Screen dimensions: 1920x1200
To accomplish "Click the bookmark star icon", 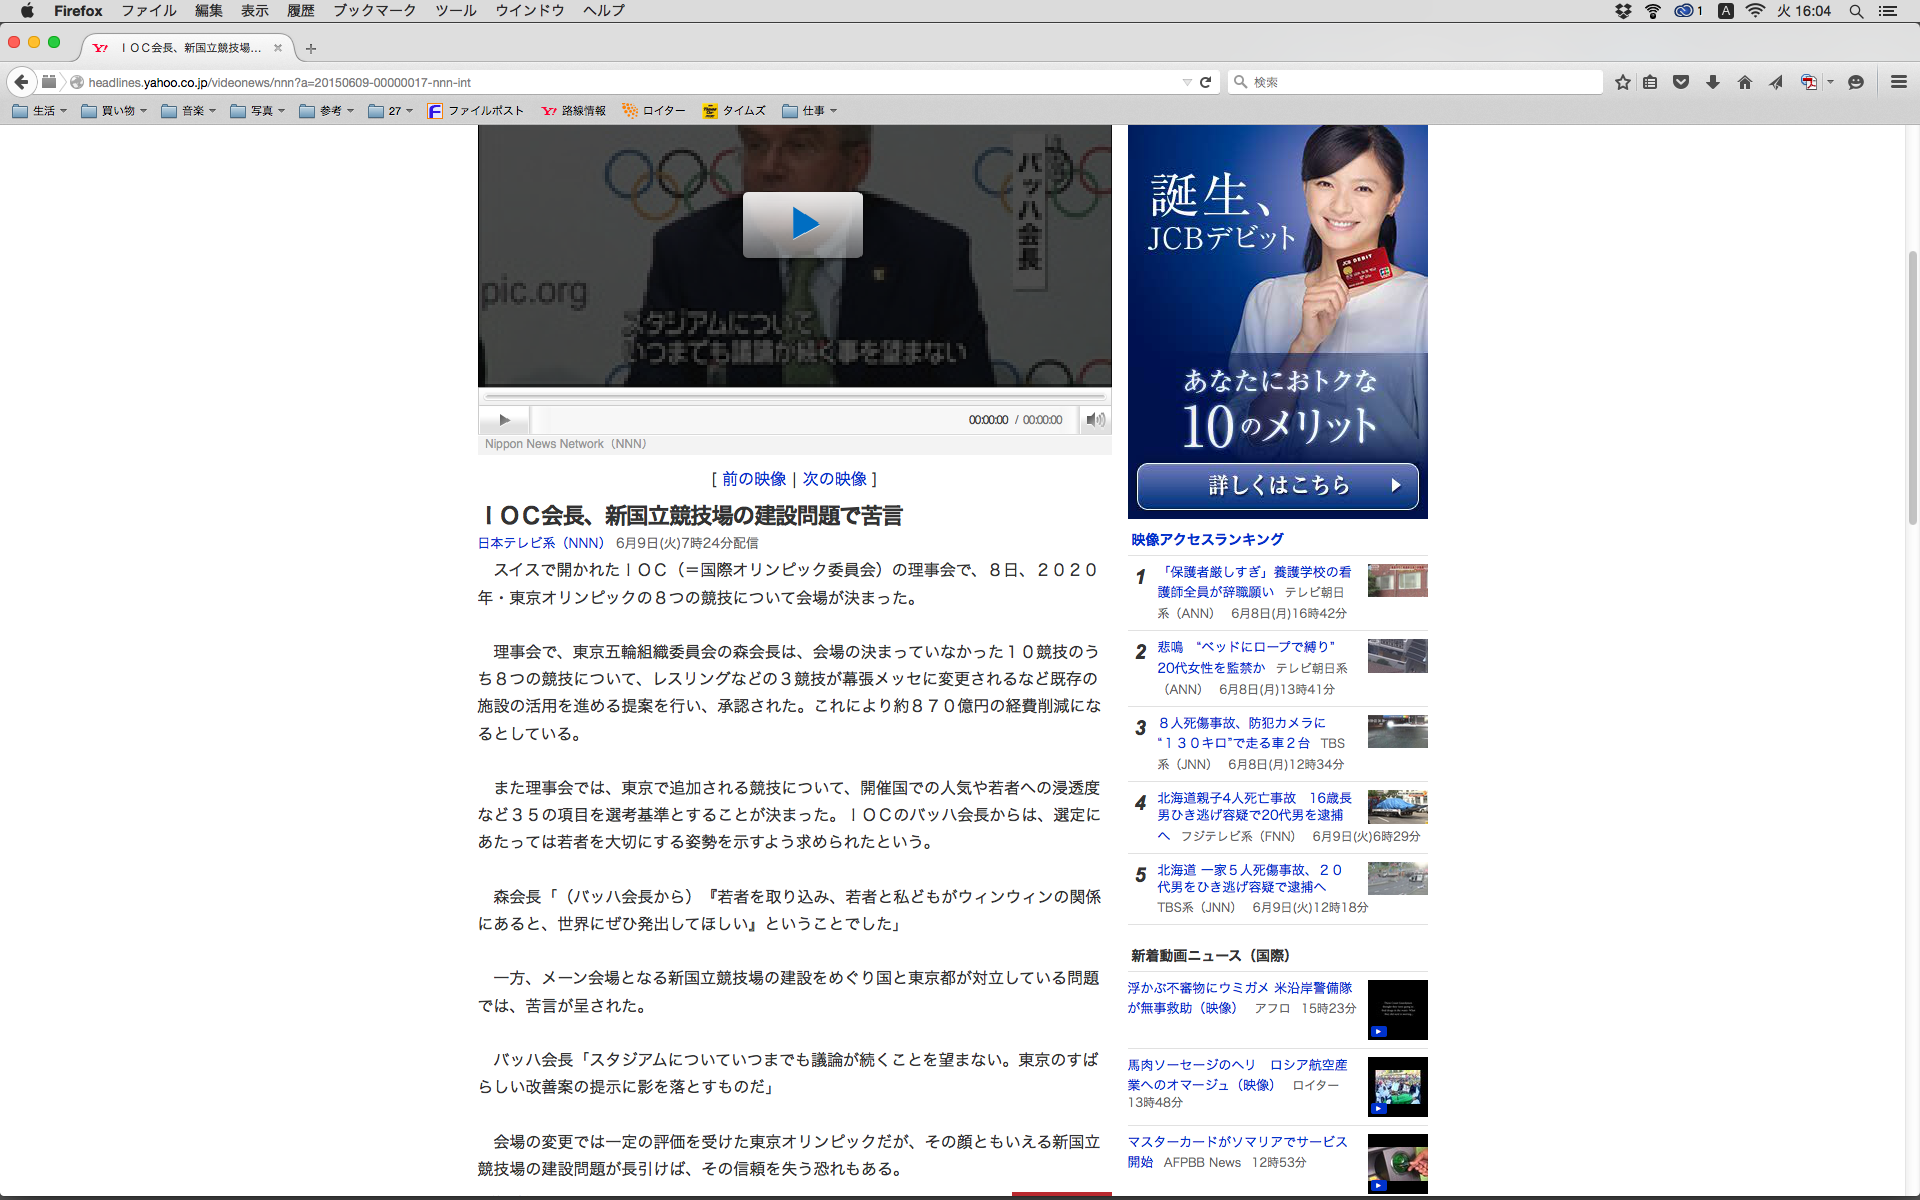I will click(x=1622, y=82).
